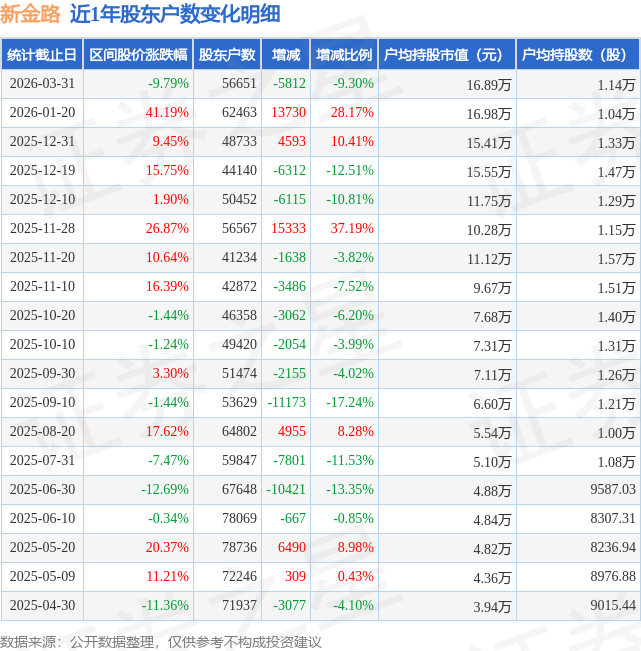Select the 2025-04-30 date row
The width and height of the screenshot is (641, 651).
pos(320,606)
